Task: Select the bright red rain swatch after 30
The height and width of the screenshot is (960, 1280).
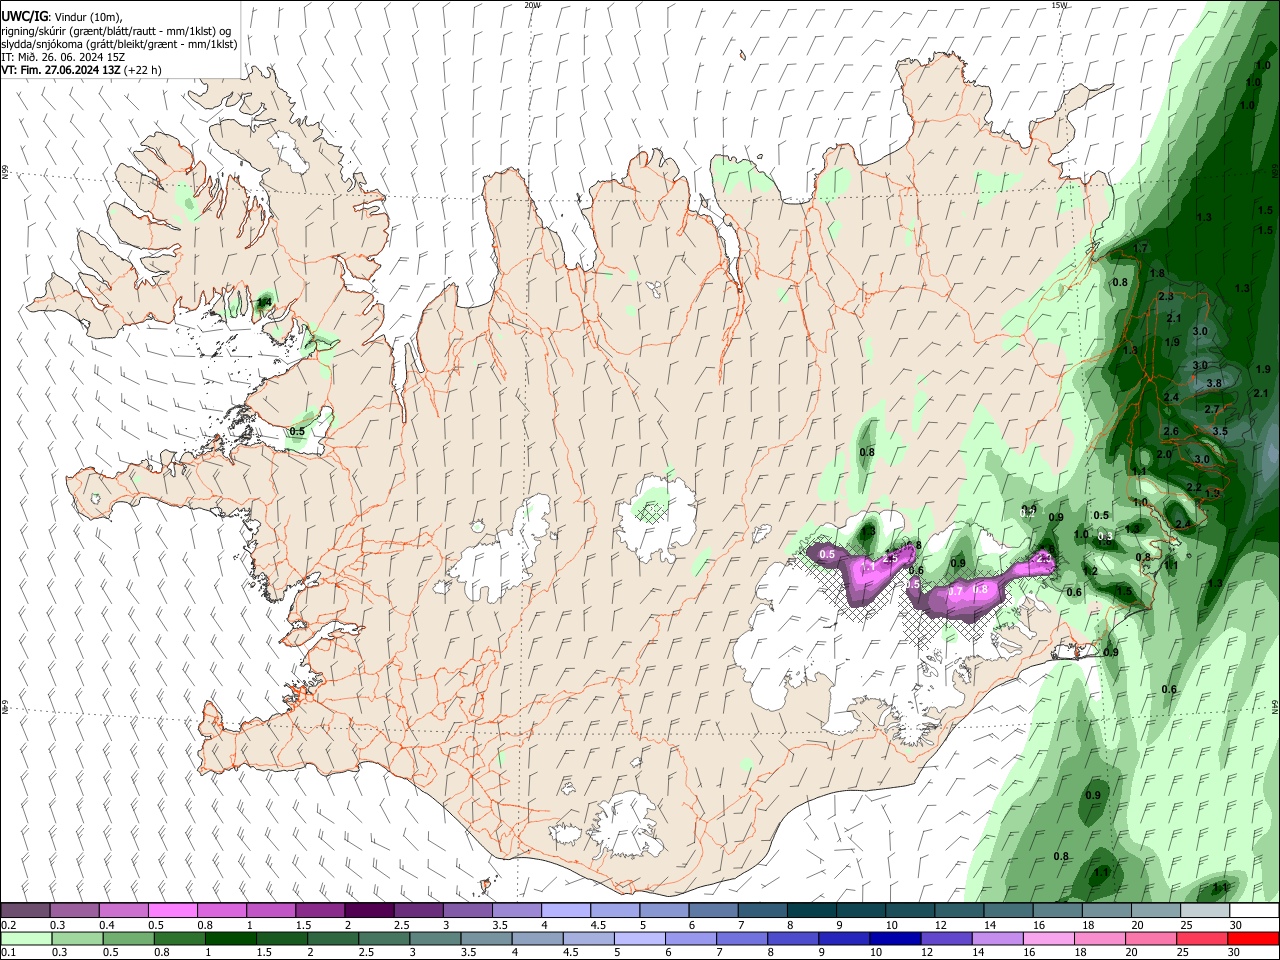Action: click(1253, 939)
